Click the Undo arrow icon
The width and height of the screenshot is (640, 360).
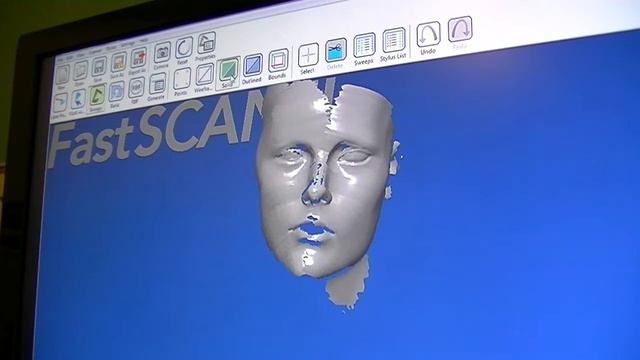pos(428,34)
